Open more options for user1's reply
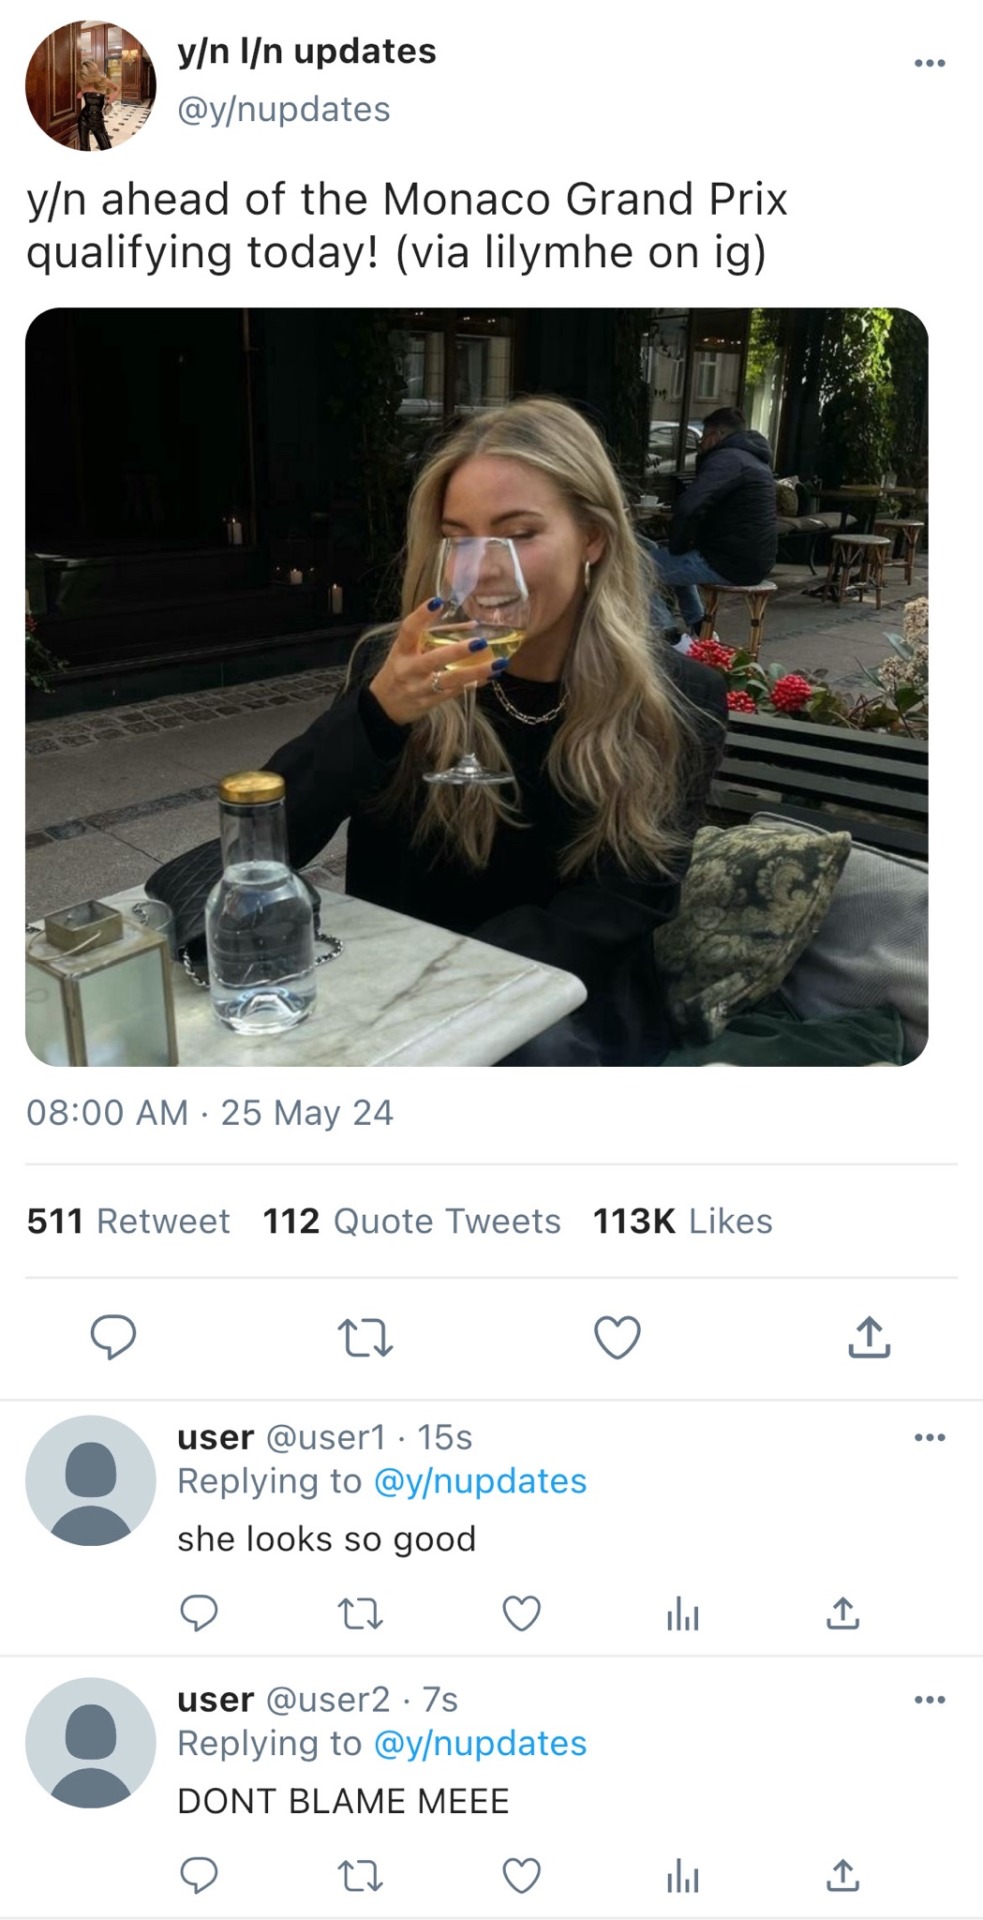Image resolution: width=983 pixels, height=1920 pixels. coord(929,1437)
